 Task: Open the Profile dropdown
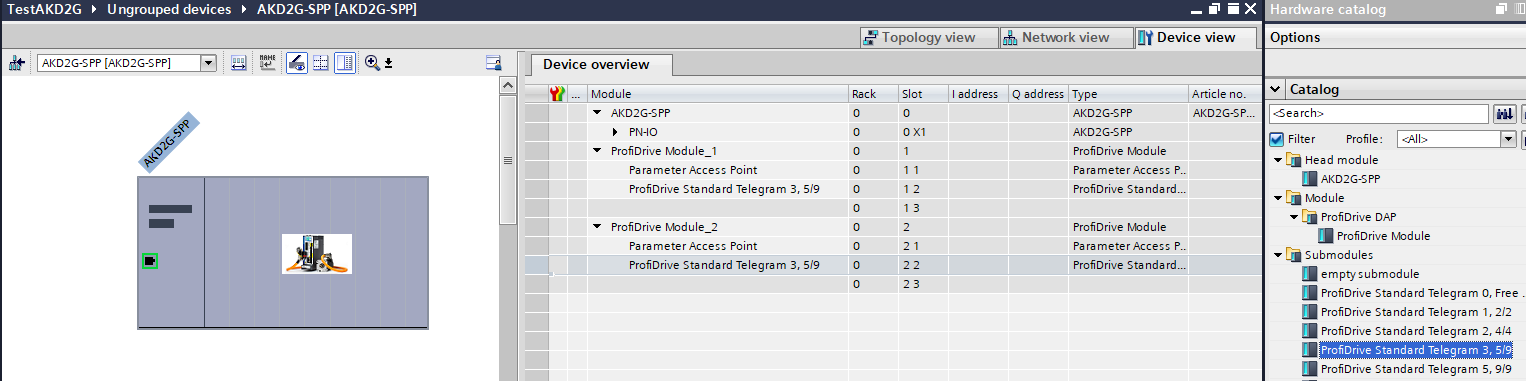pyautogui.click(x=1509, y=139)
